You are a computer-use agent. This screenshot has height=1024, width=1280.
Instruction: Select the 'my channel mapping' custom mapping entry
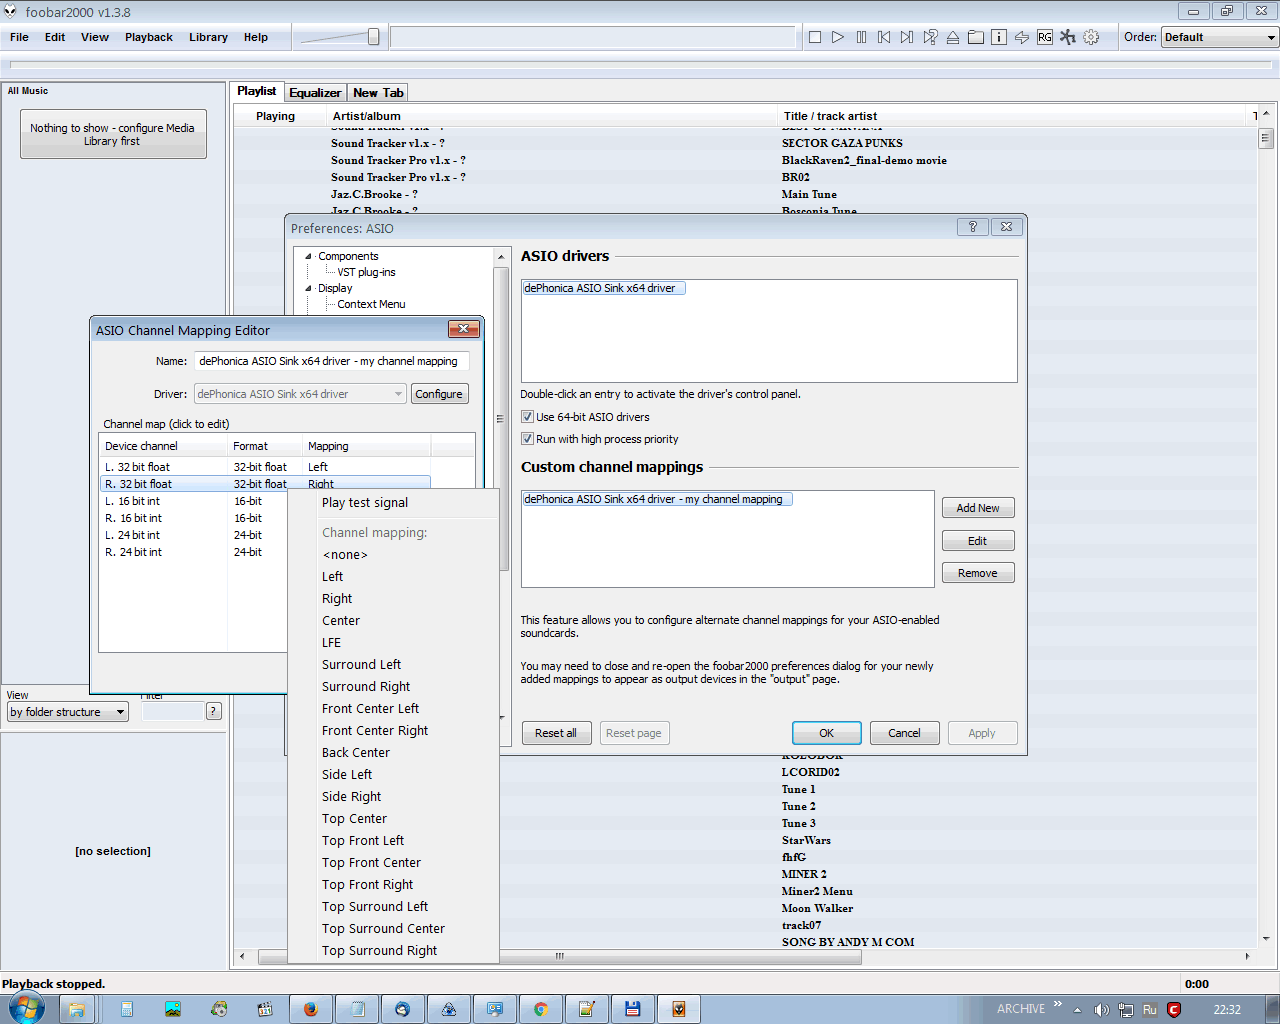click(x=657, y=499)
